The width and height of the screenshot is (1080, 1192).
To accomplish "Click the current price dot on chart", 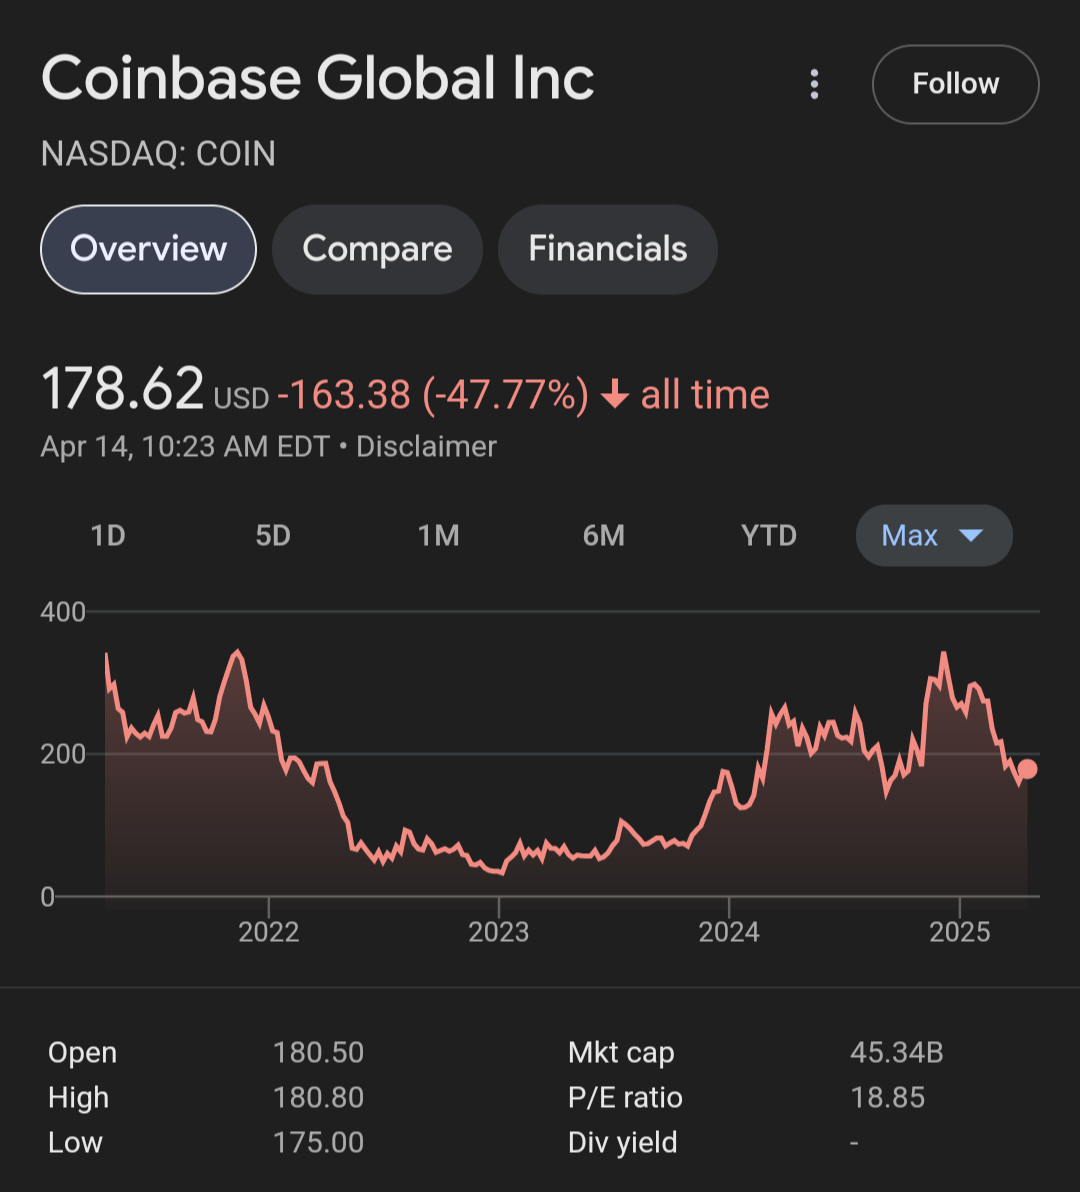I will (1026, 769).
